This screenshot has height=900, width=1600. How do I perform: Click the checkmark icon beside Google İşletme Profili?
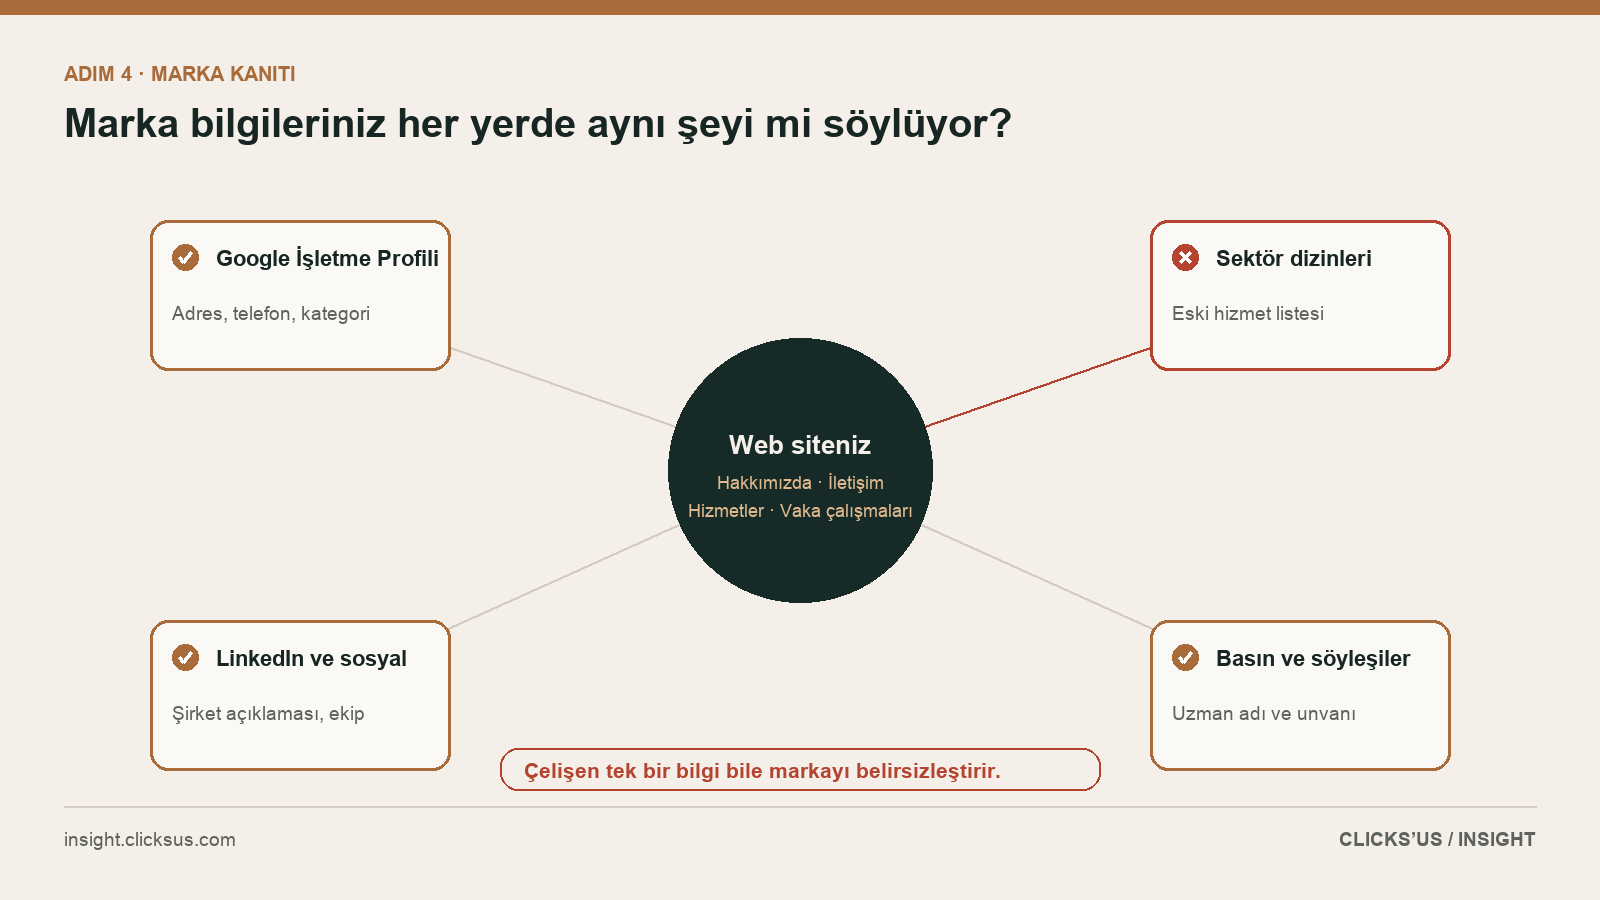185,257
